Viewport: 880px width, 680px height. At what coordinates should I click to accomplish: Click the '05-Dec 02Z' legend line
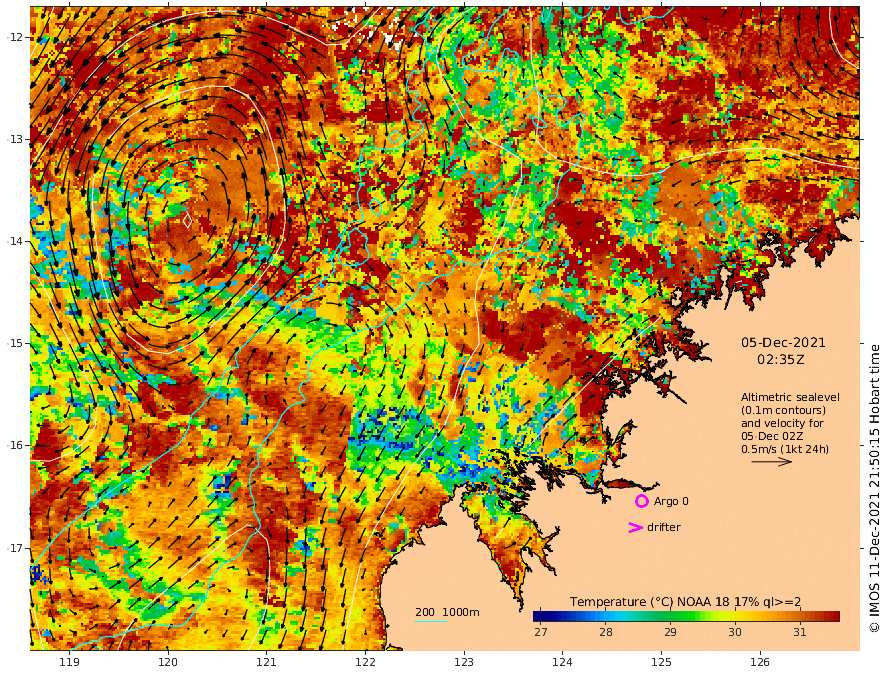tap(772, 436)
